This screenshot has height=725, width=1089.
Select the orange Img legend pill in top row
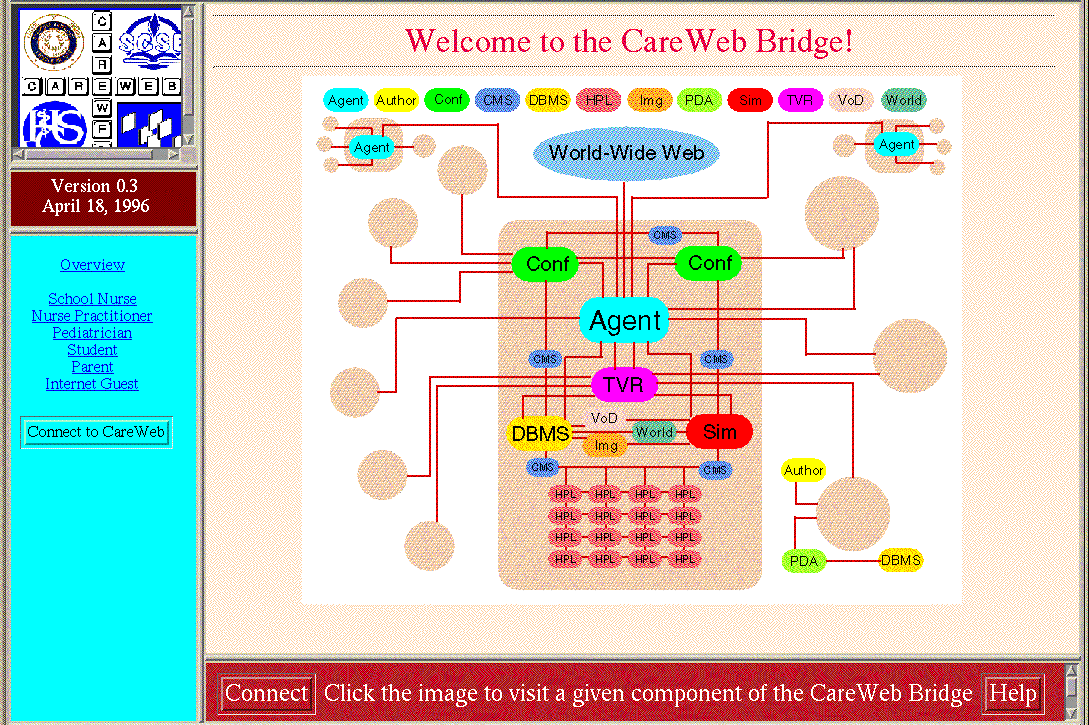(650, 100)
